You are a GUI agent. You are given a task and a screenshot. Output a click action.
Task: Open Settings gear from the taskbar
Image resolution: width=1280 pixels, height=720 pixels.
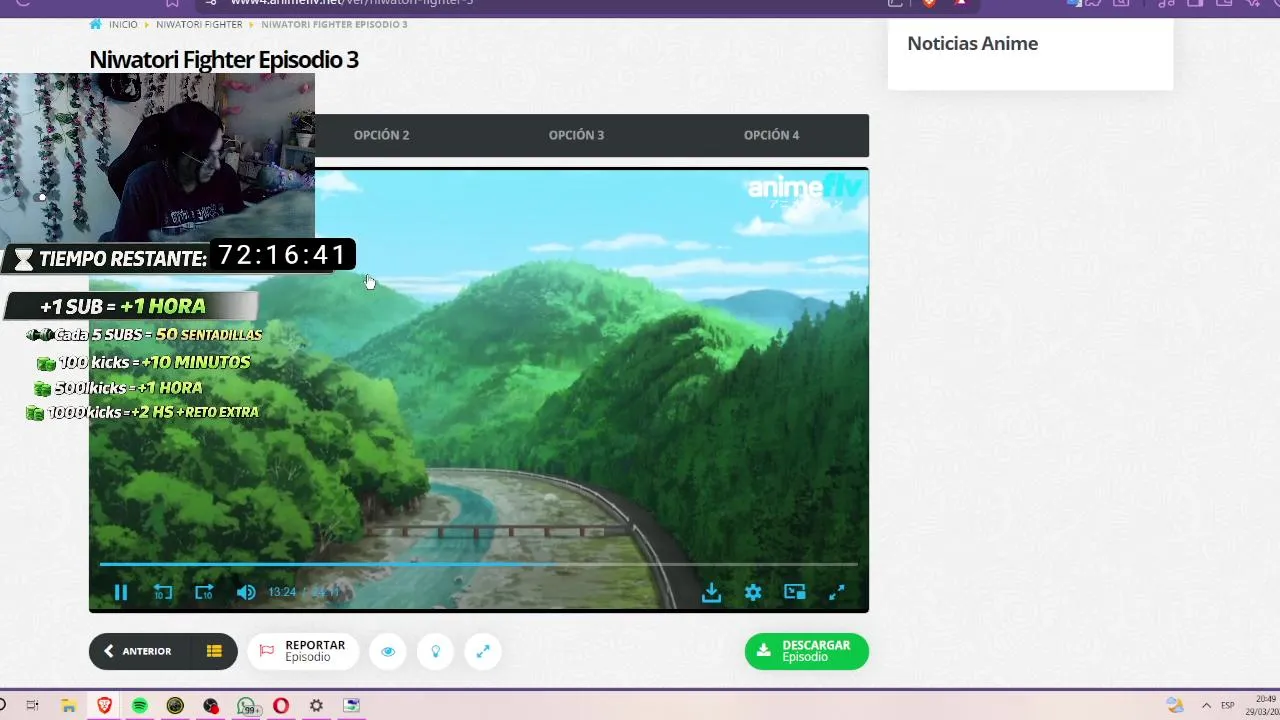click(316, 705)
